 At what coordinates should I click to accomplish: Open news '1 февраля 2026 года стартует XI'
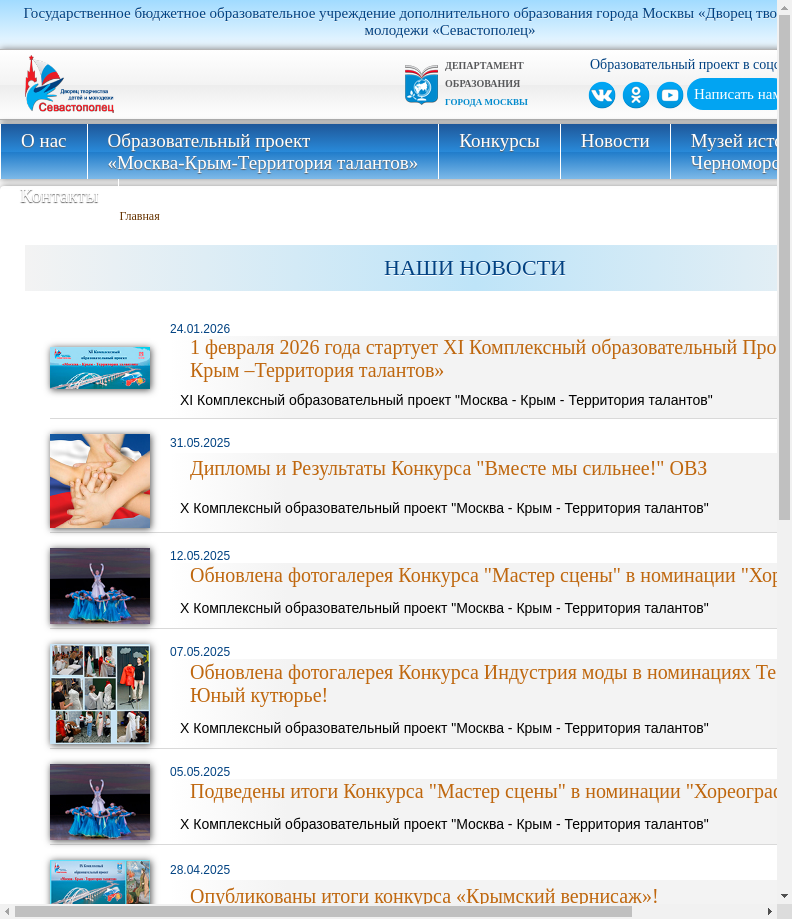483,359
